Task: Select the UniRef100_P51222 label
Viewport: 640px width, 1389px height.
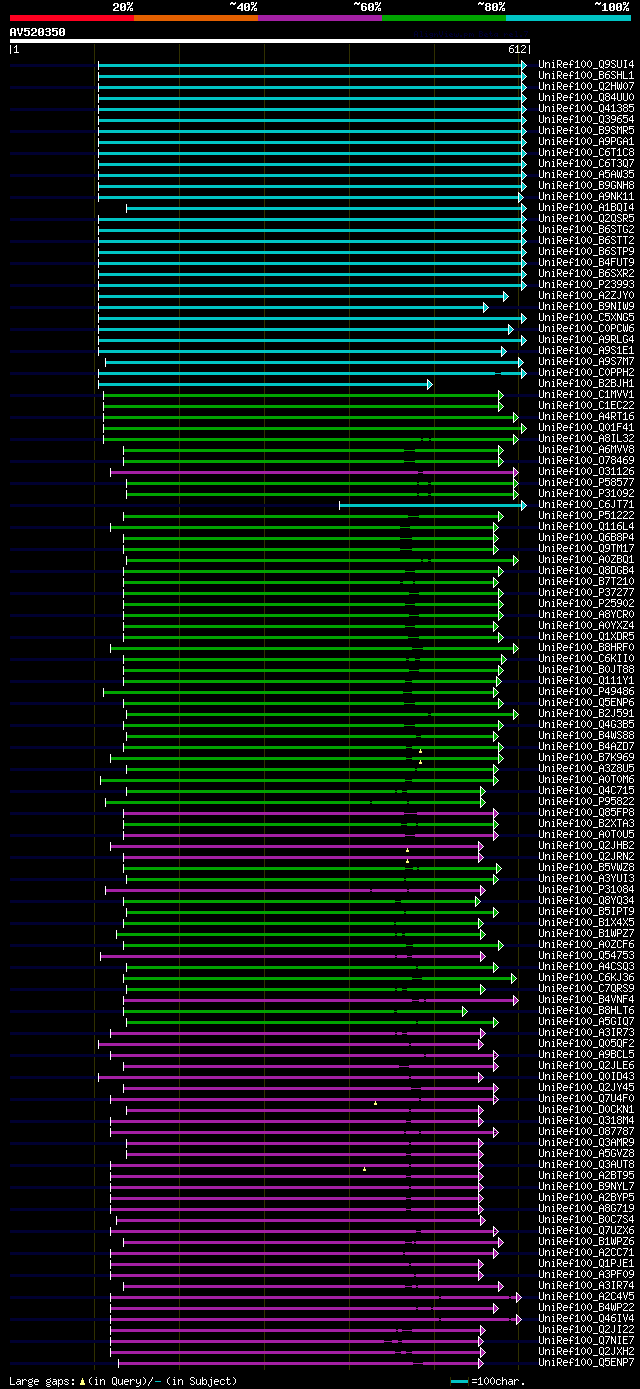Action: (x=586, y=515)
